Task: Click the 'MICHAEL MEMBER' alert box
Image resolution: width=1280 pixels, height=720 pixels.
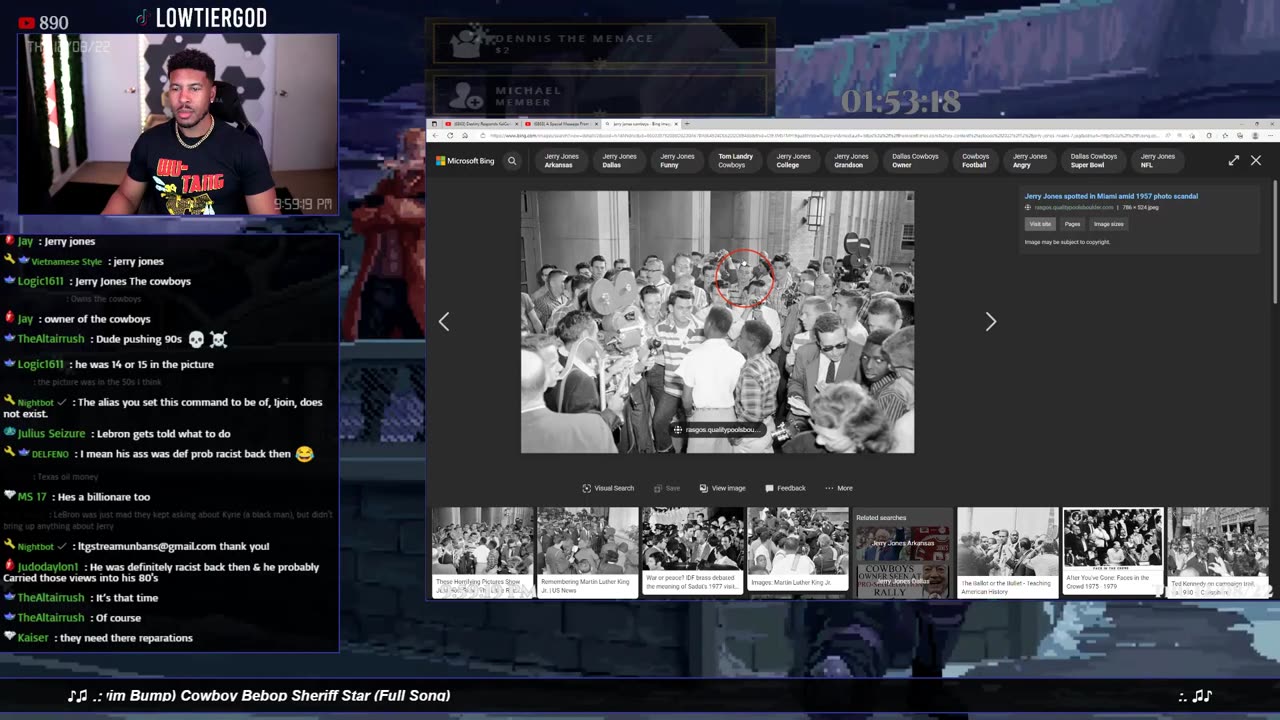Action: [x=600, y=97]
